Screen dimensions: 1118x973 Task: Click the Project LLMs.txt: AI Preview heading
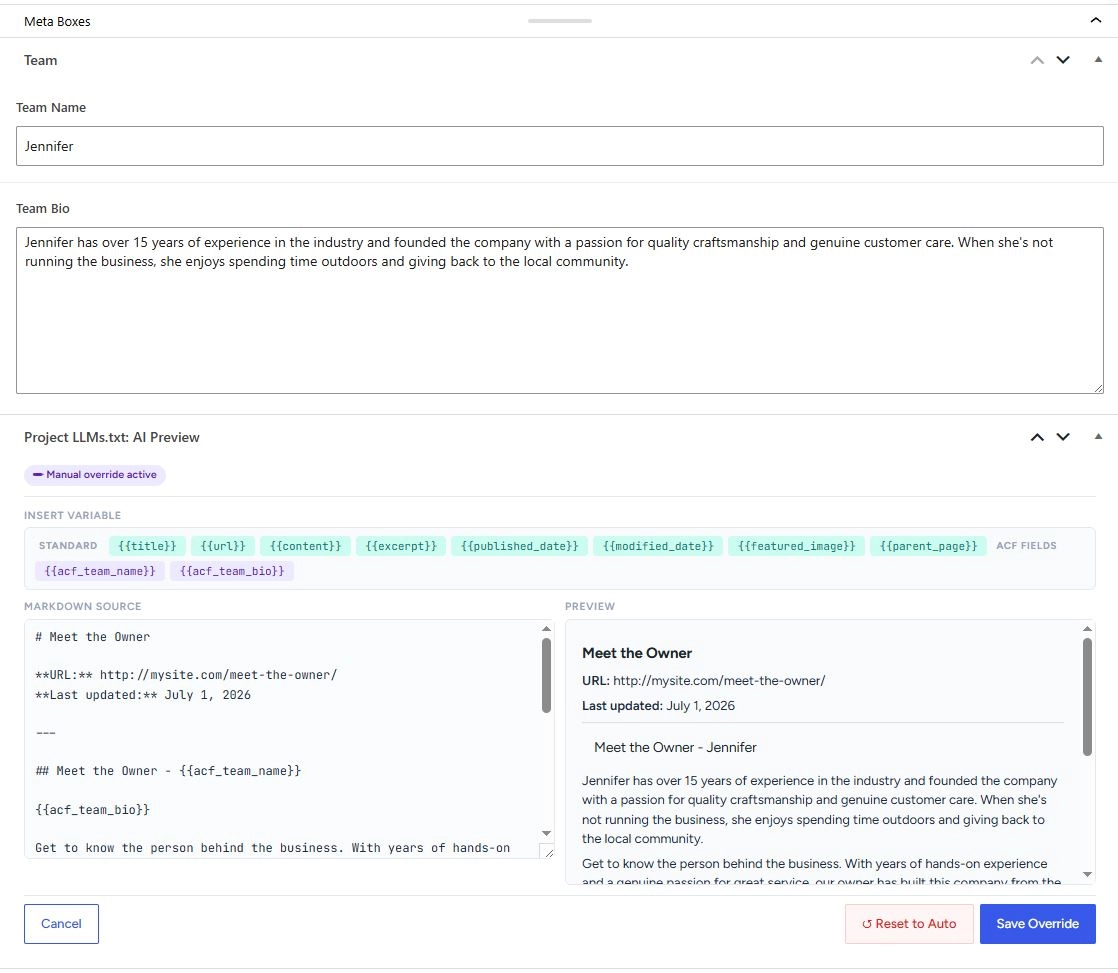point(112,437)
